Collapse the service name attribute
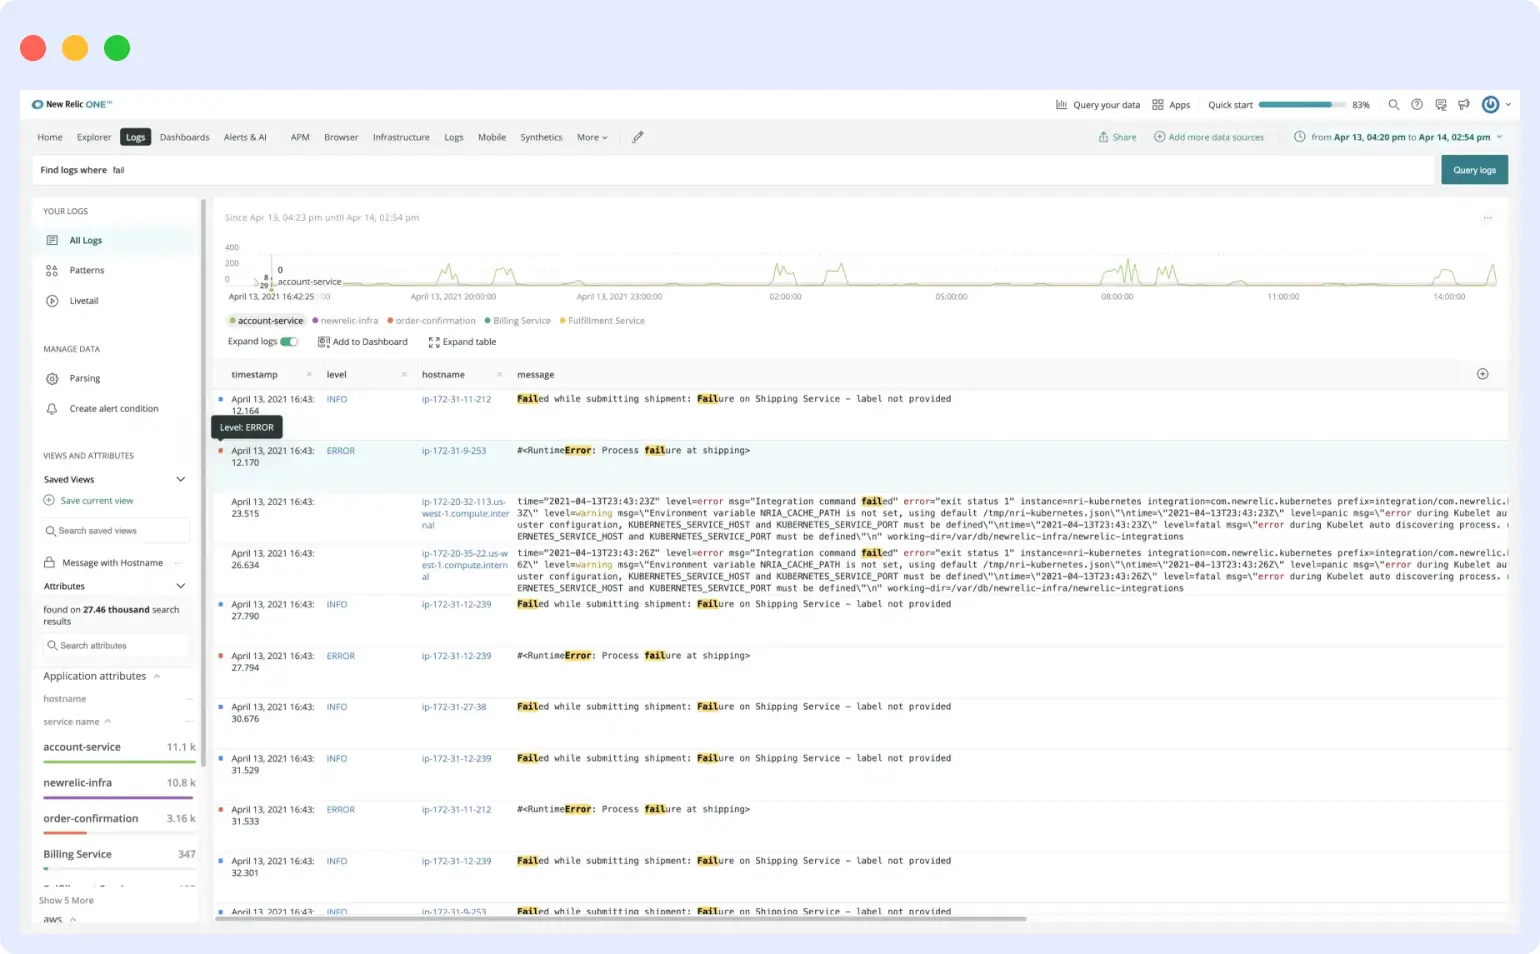 pos(108,721)
